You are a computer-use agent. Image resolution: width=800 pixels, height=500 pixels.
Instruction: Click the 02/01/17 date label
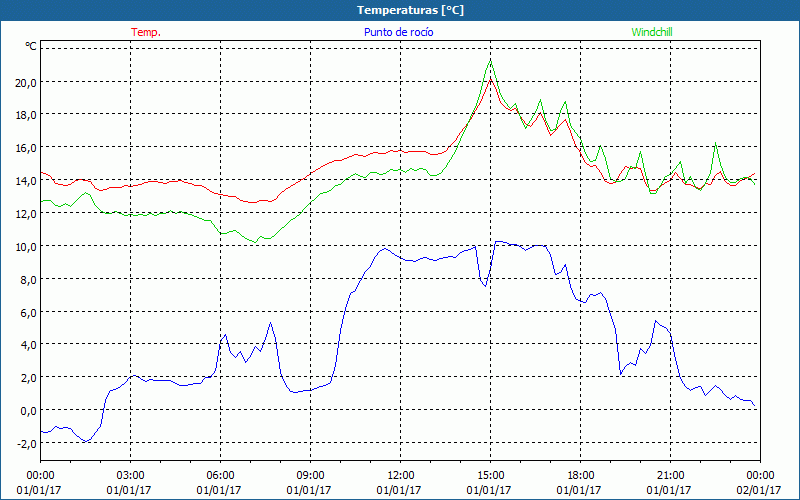[x=759, y=490]
